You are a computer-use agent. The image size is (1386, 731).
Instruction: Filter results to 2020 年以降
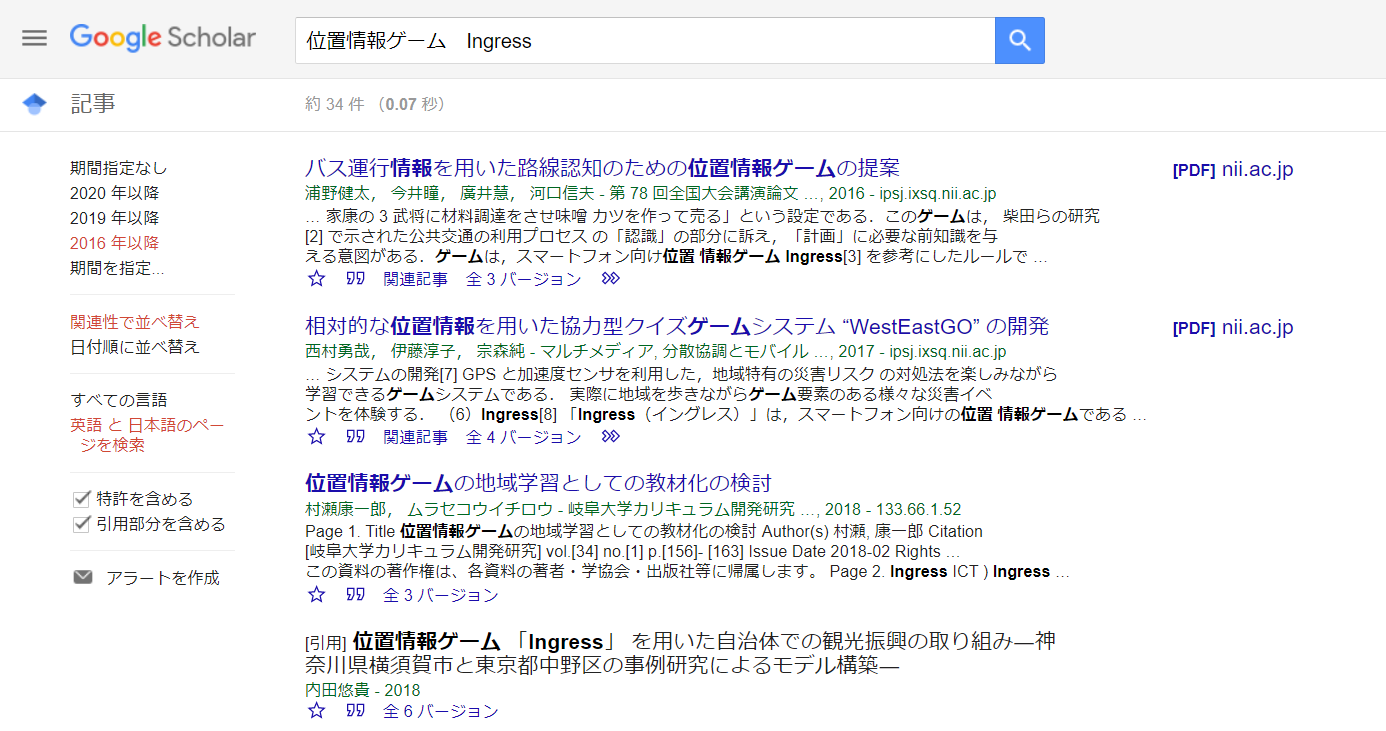(115, 193)
